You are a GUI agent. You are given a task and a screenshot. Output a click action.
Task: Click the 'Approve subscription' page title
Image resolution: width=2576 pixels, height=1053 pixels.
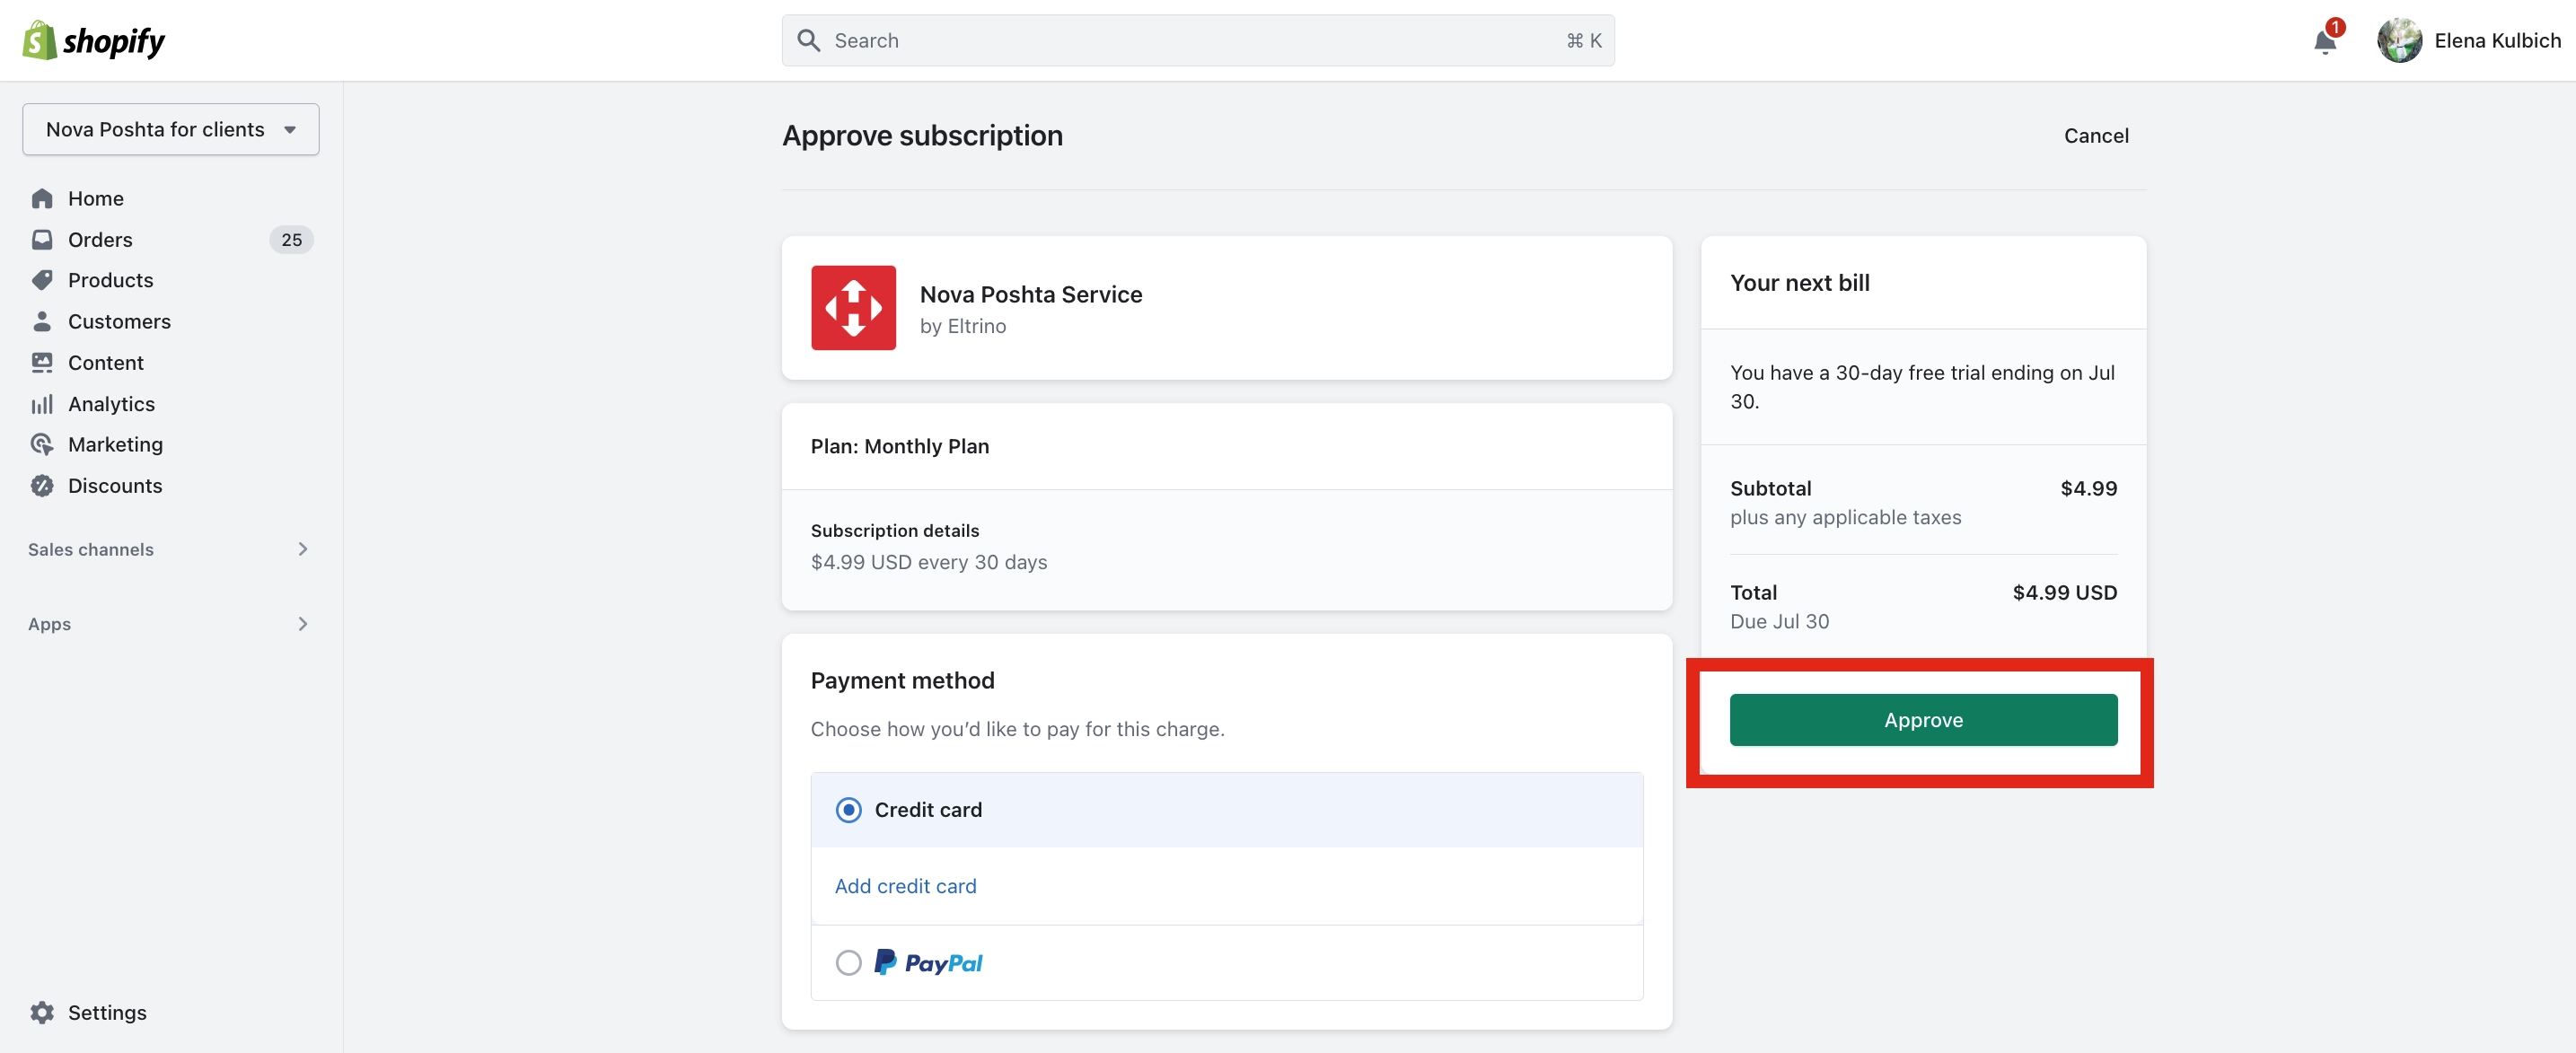pos(922,136)
